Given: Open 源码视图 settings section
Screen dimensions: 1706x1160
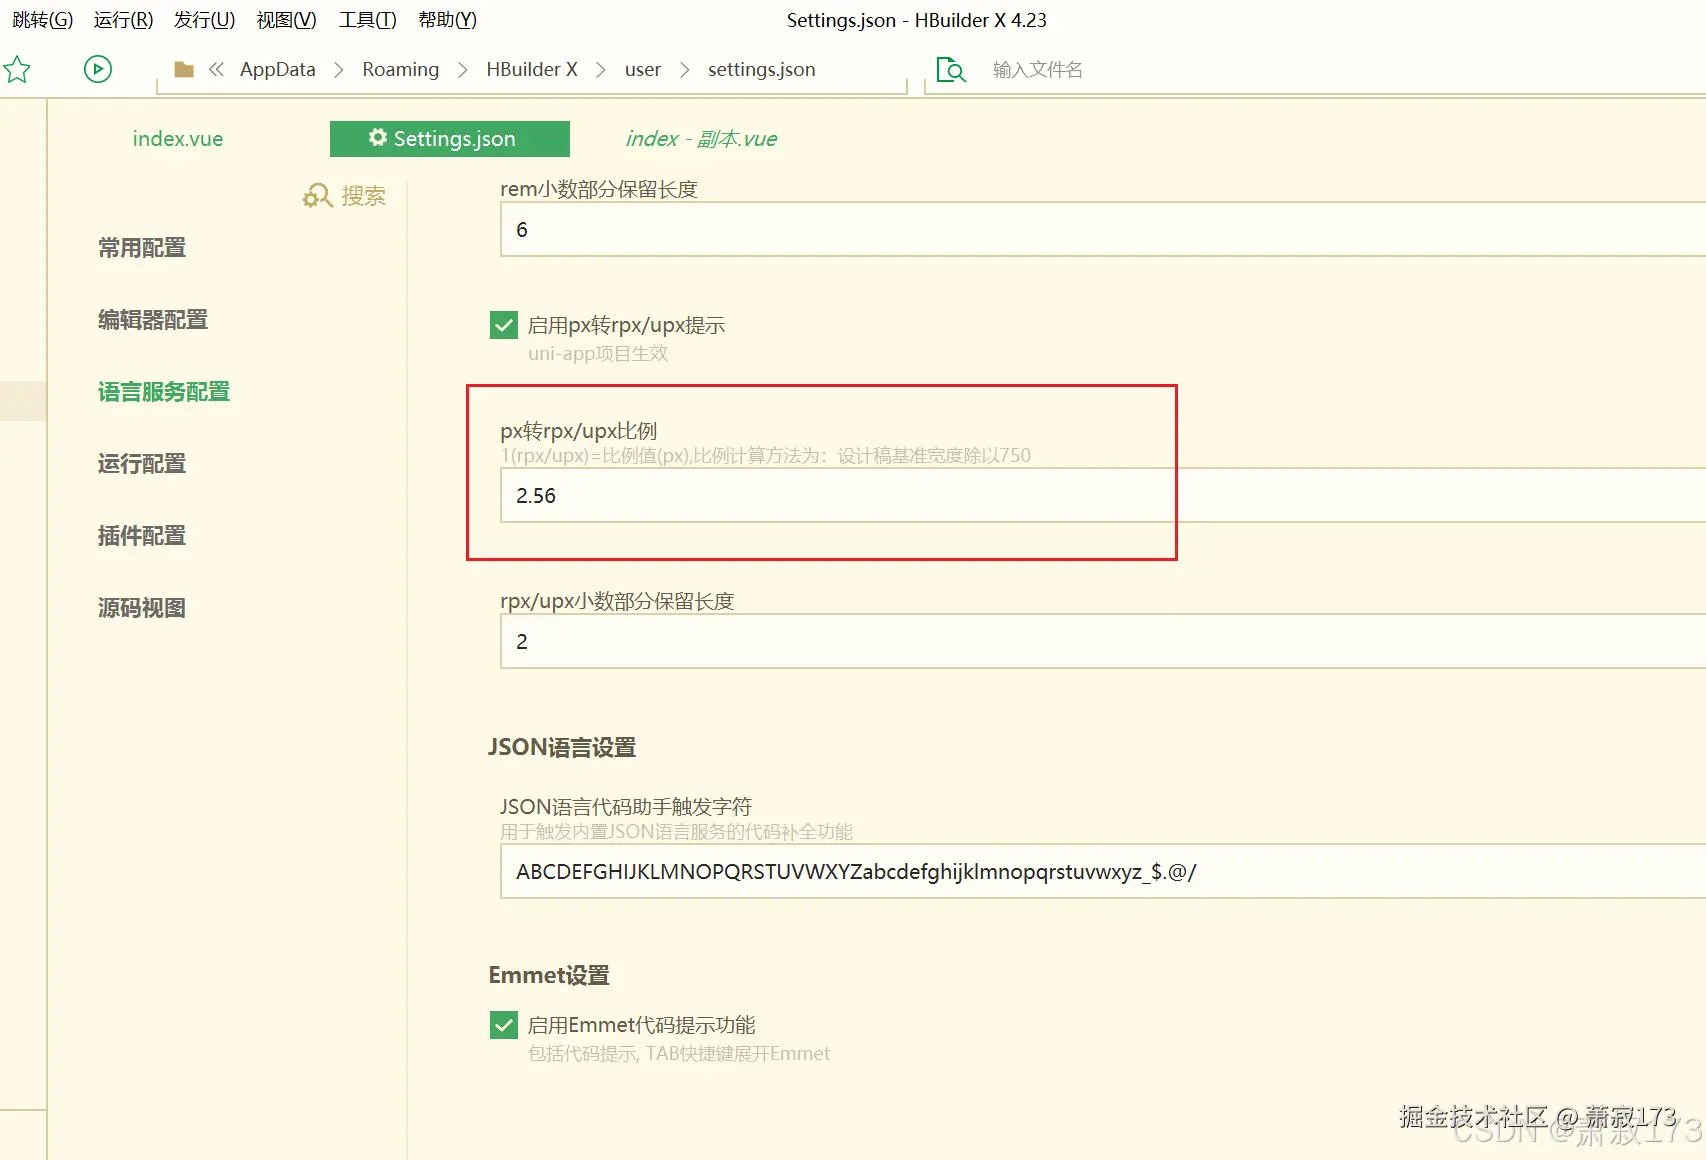Looking at the screenshot, I should tap(142, 608).
